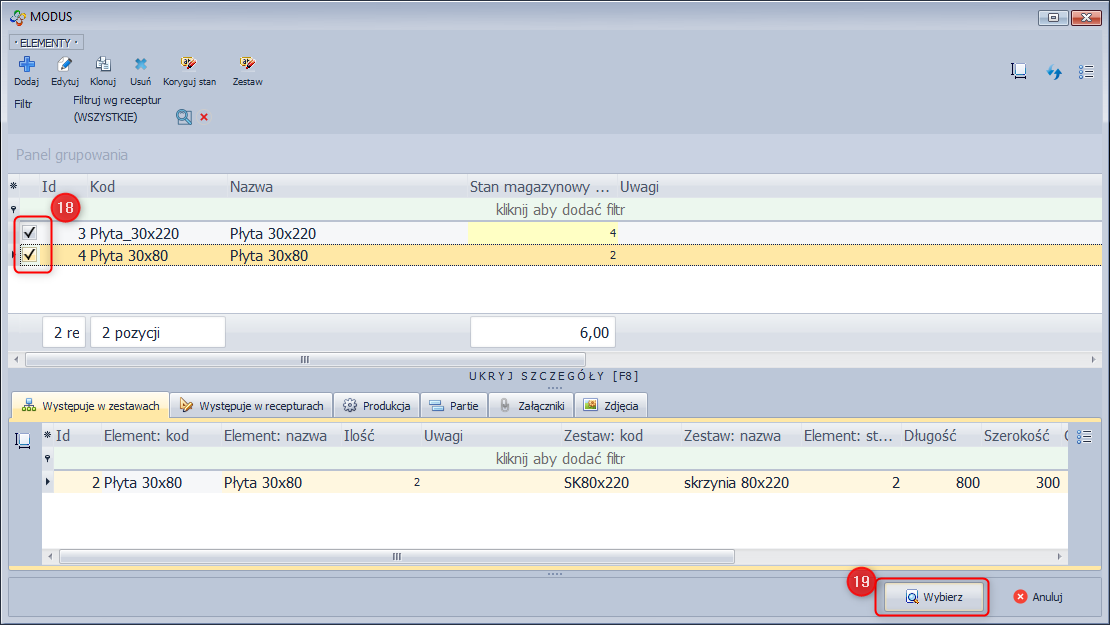The image size is (1110, 625).
Task: Click the Usuń (delete) icon
Action: click(141, 65)
